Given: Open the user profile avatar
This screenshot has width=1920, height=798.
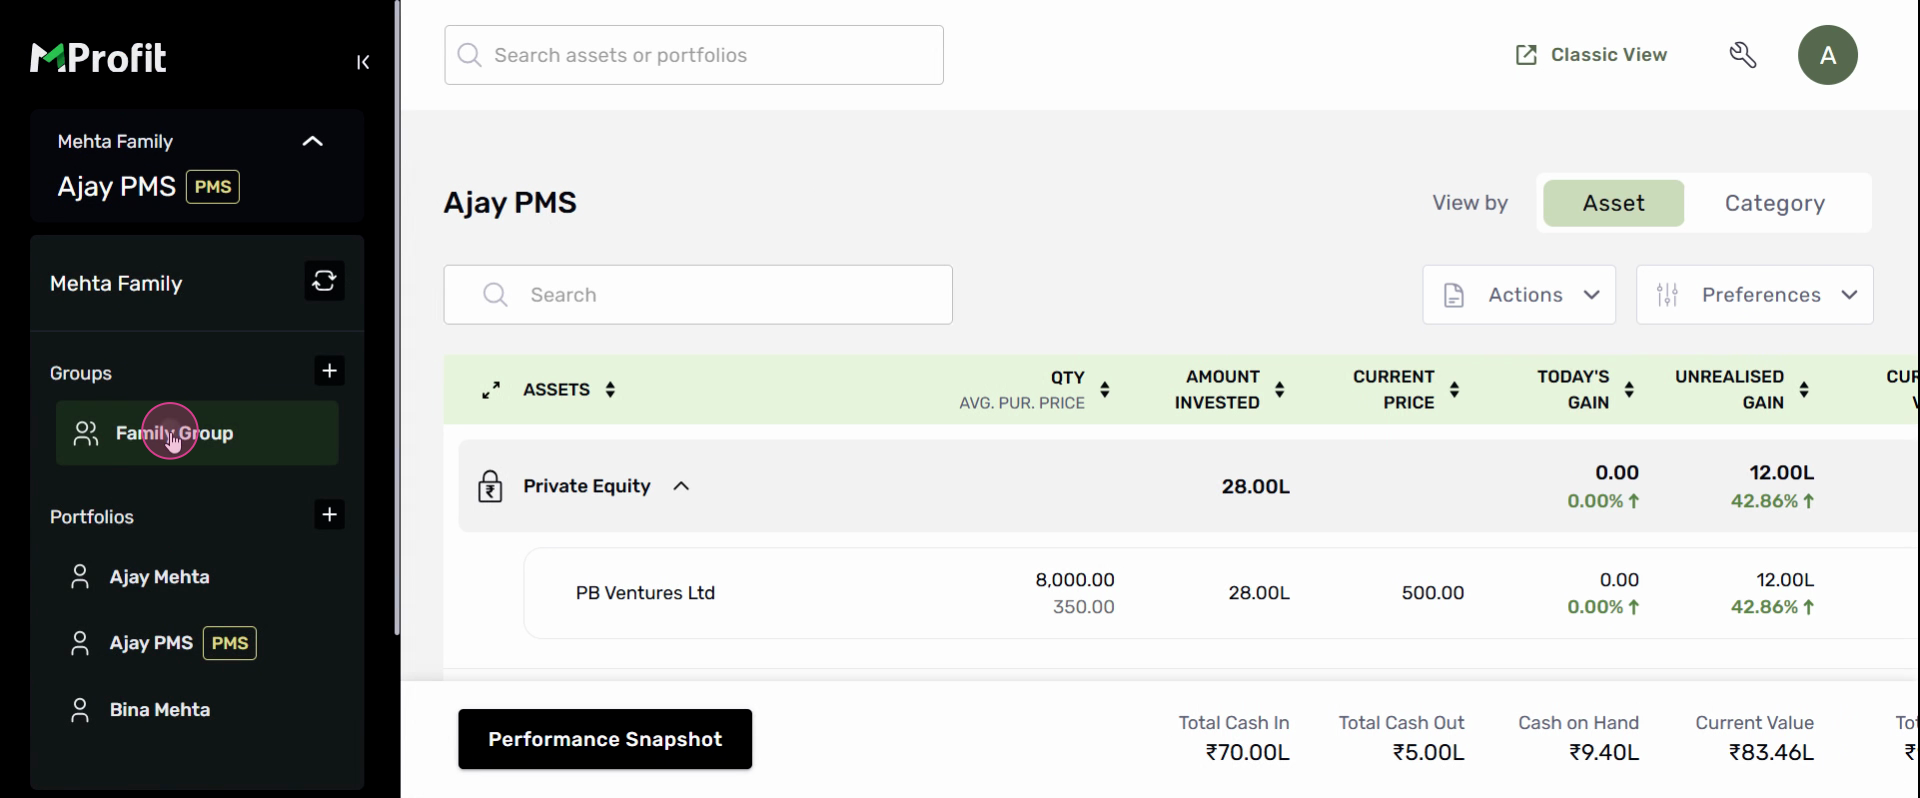Looking at the screenshot, I should click(x=1827, y=55).
